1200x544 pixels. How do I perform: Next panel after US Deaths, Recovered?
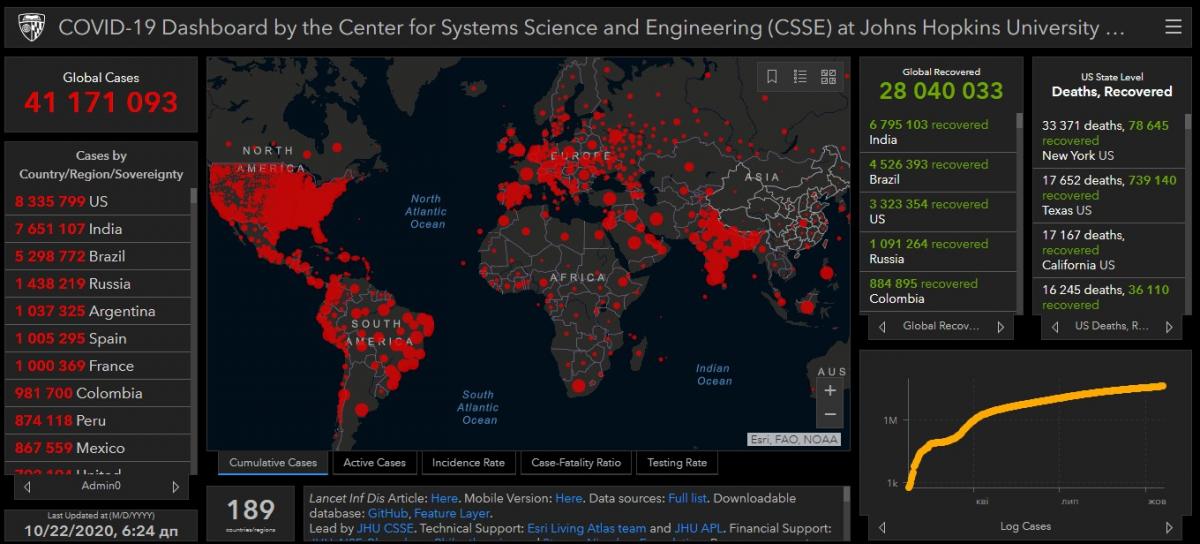[x=1169, y=327]
